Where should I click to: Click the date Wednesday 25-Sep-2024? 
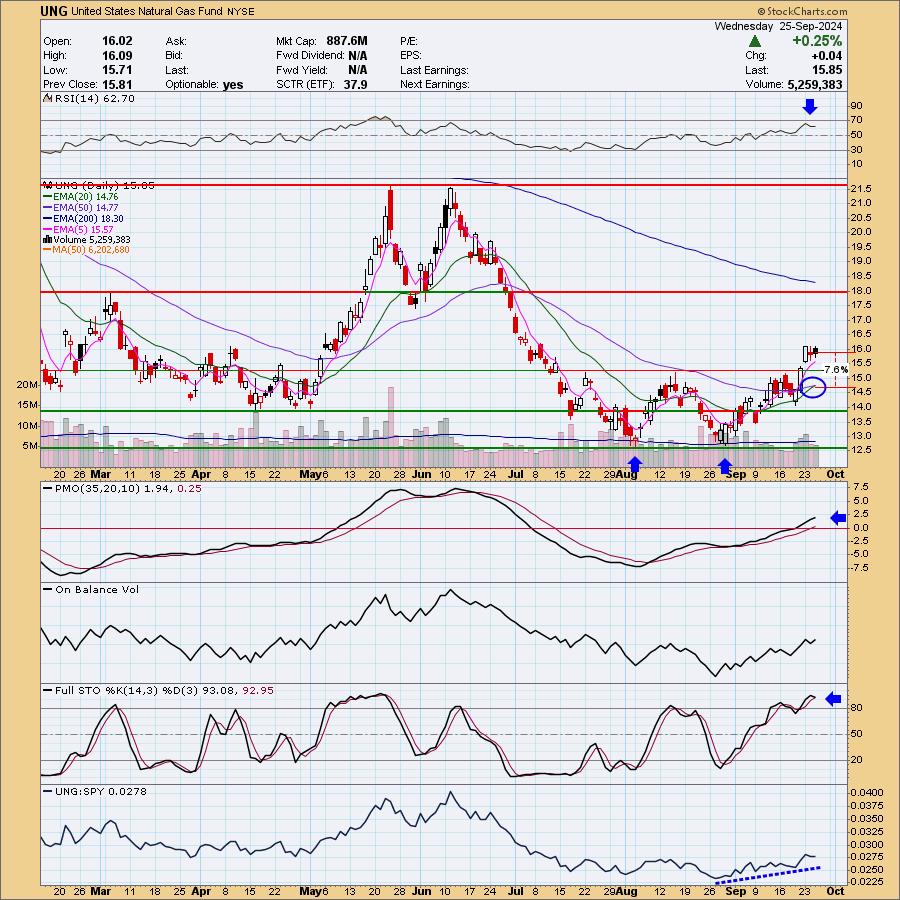[x=778, y=26]
